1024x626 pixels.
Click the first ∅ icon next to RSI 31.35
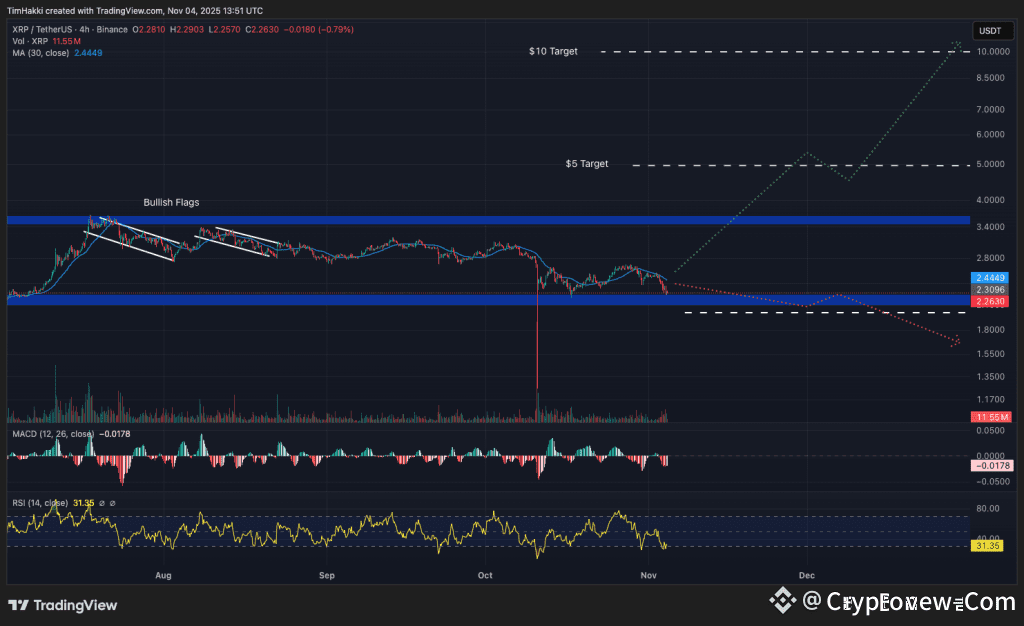point(101,503)
